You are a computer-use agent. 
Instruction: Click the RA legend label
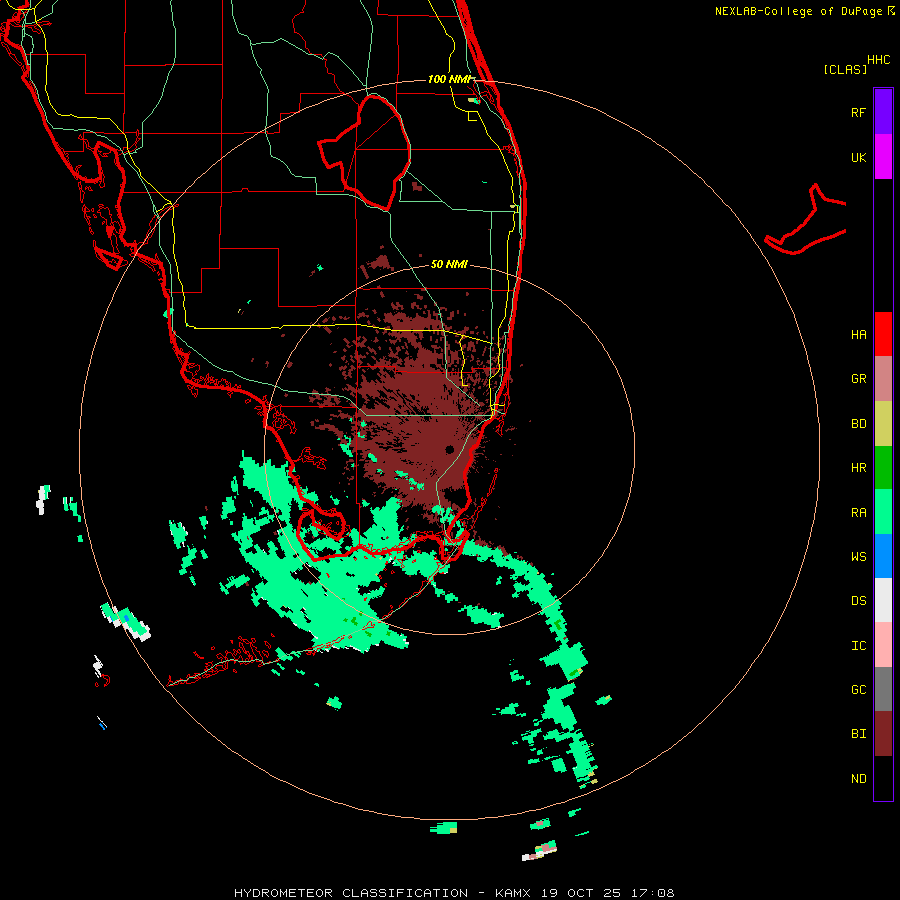pyautogui.click(x=858, y=513)
